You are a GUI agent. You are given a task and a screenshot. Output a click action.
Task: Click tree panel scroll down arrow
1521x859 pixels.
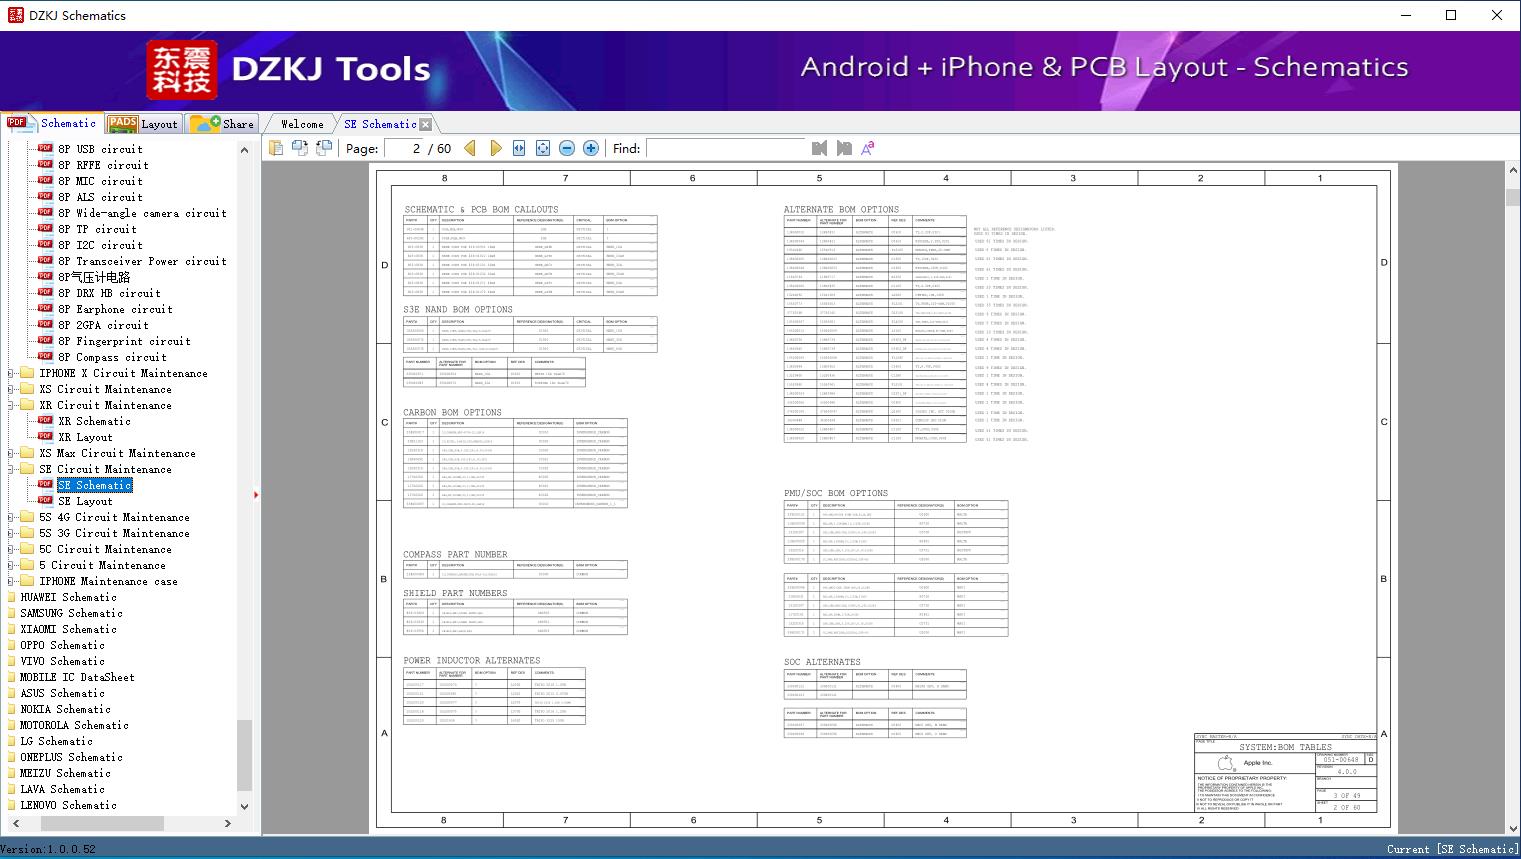click(244, 806)
